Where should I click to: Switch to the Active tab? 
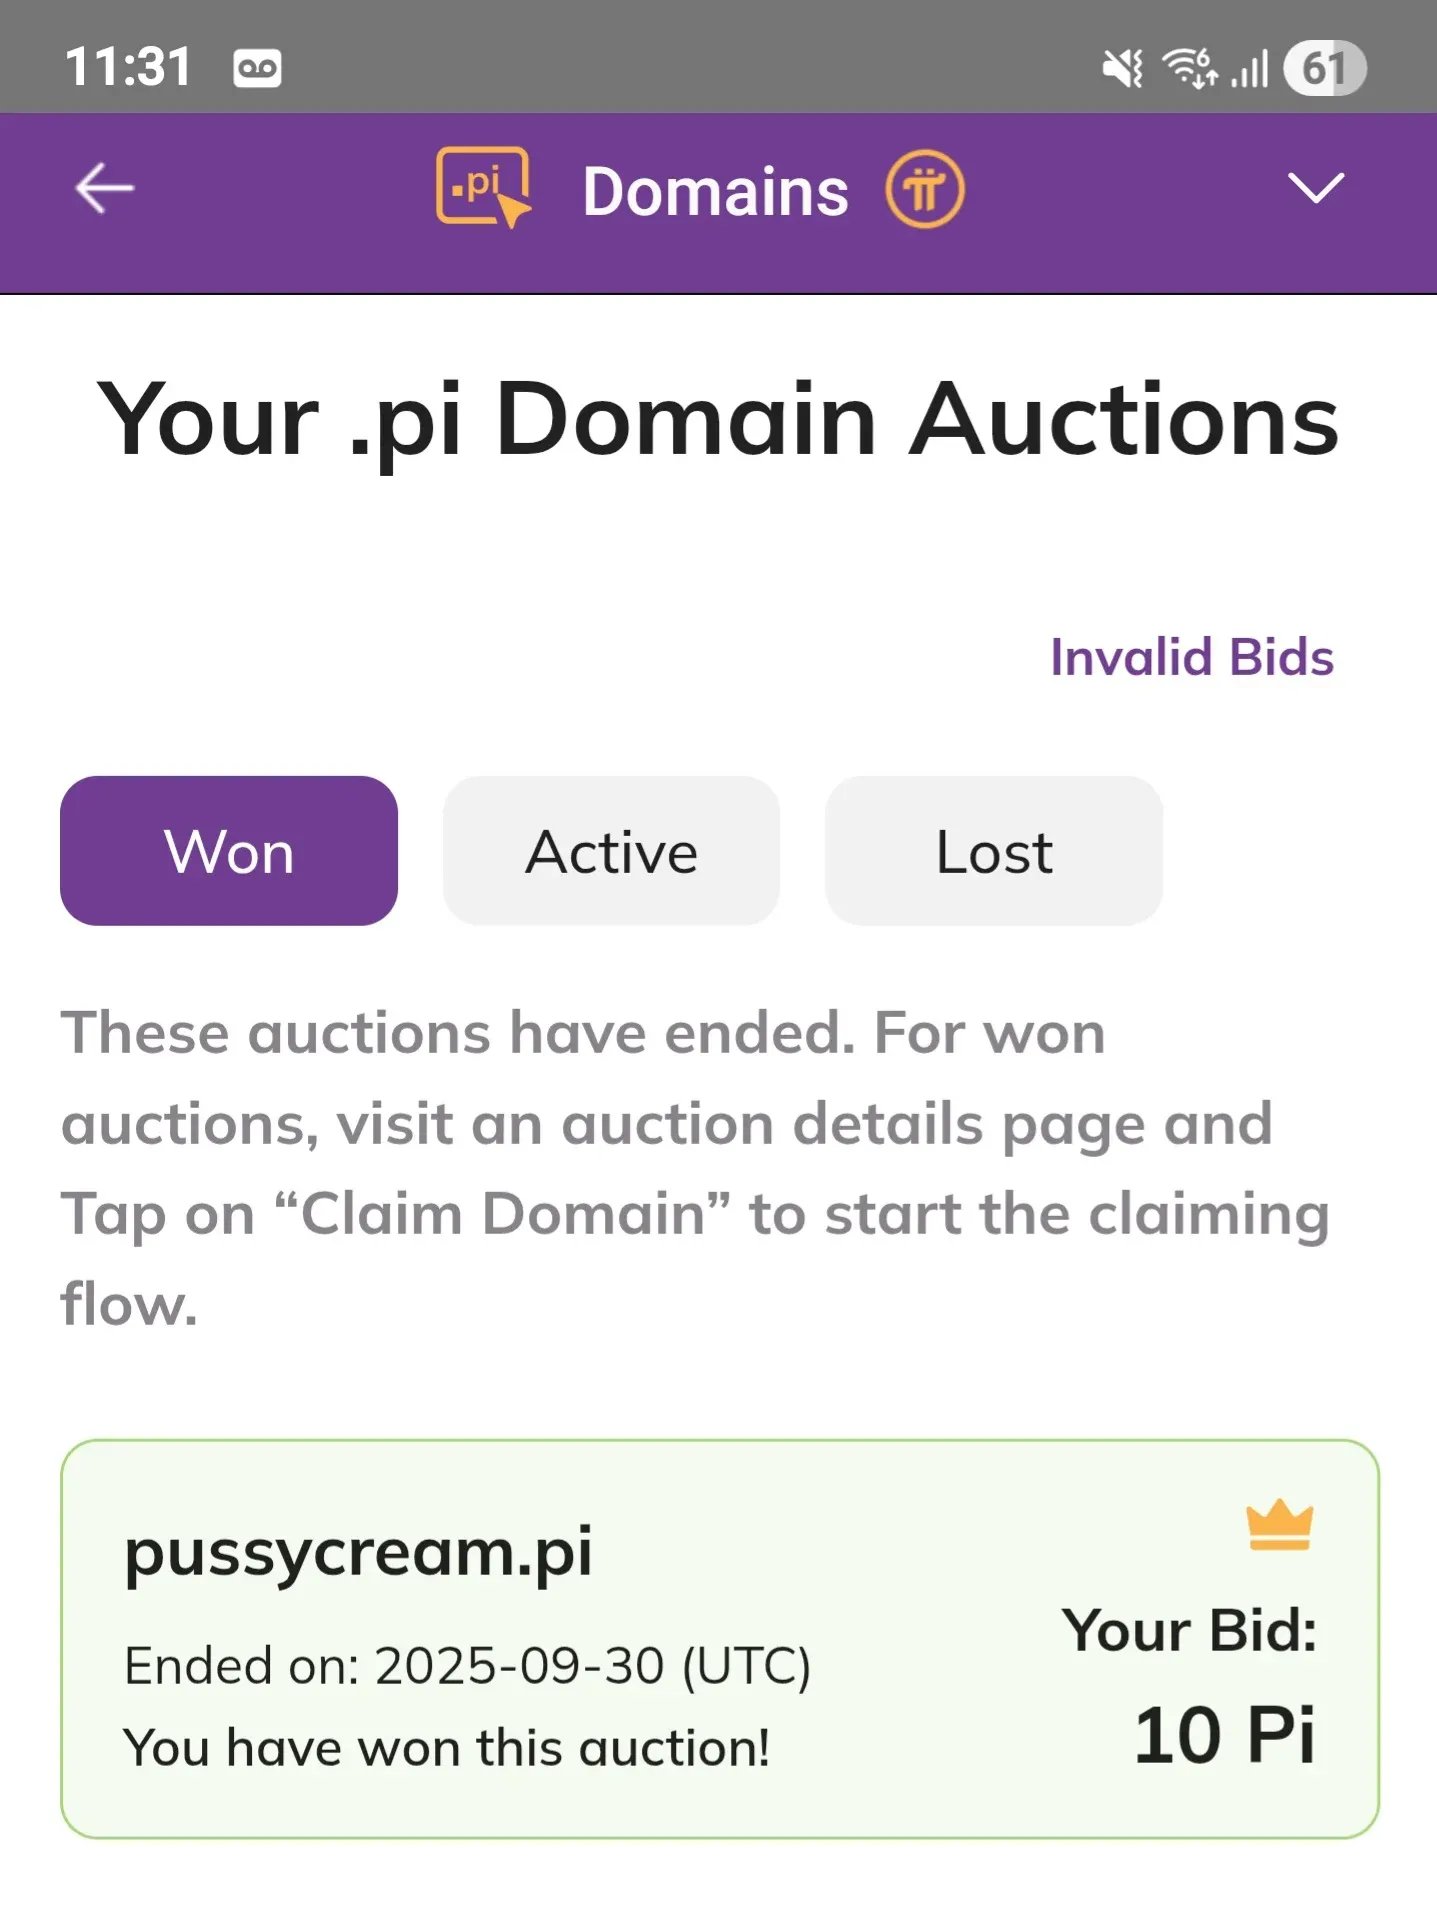tap(611, 851)
